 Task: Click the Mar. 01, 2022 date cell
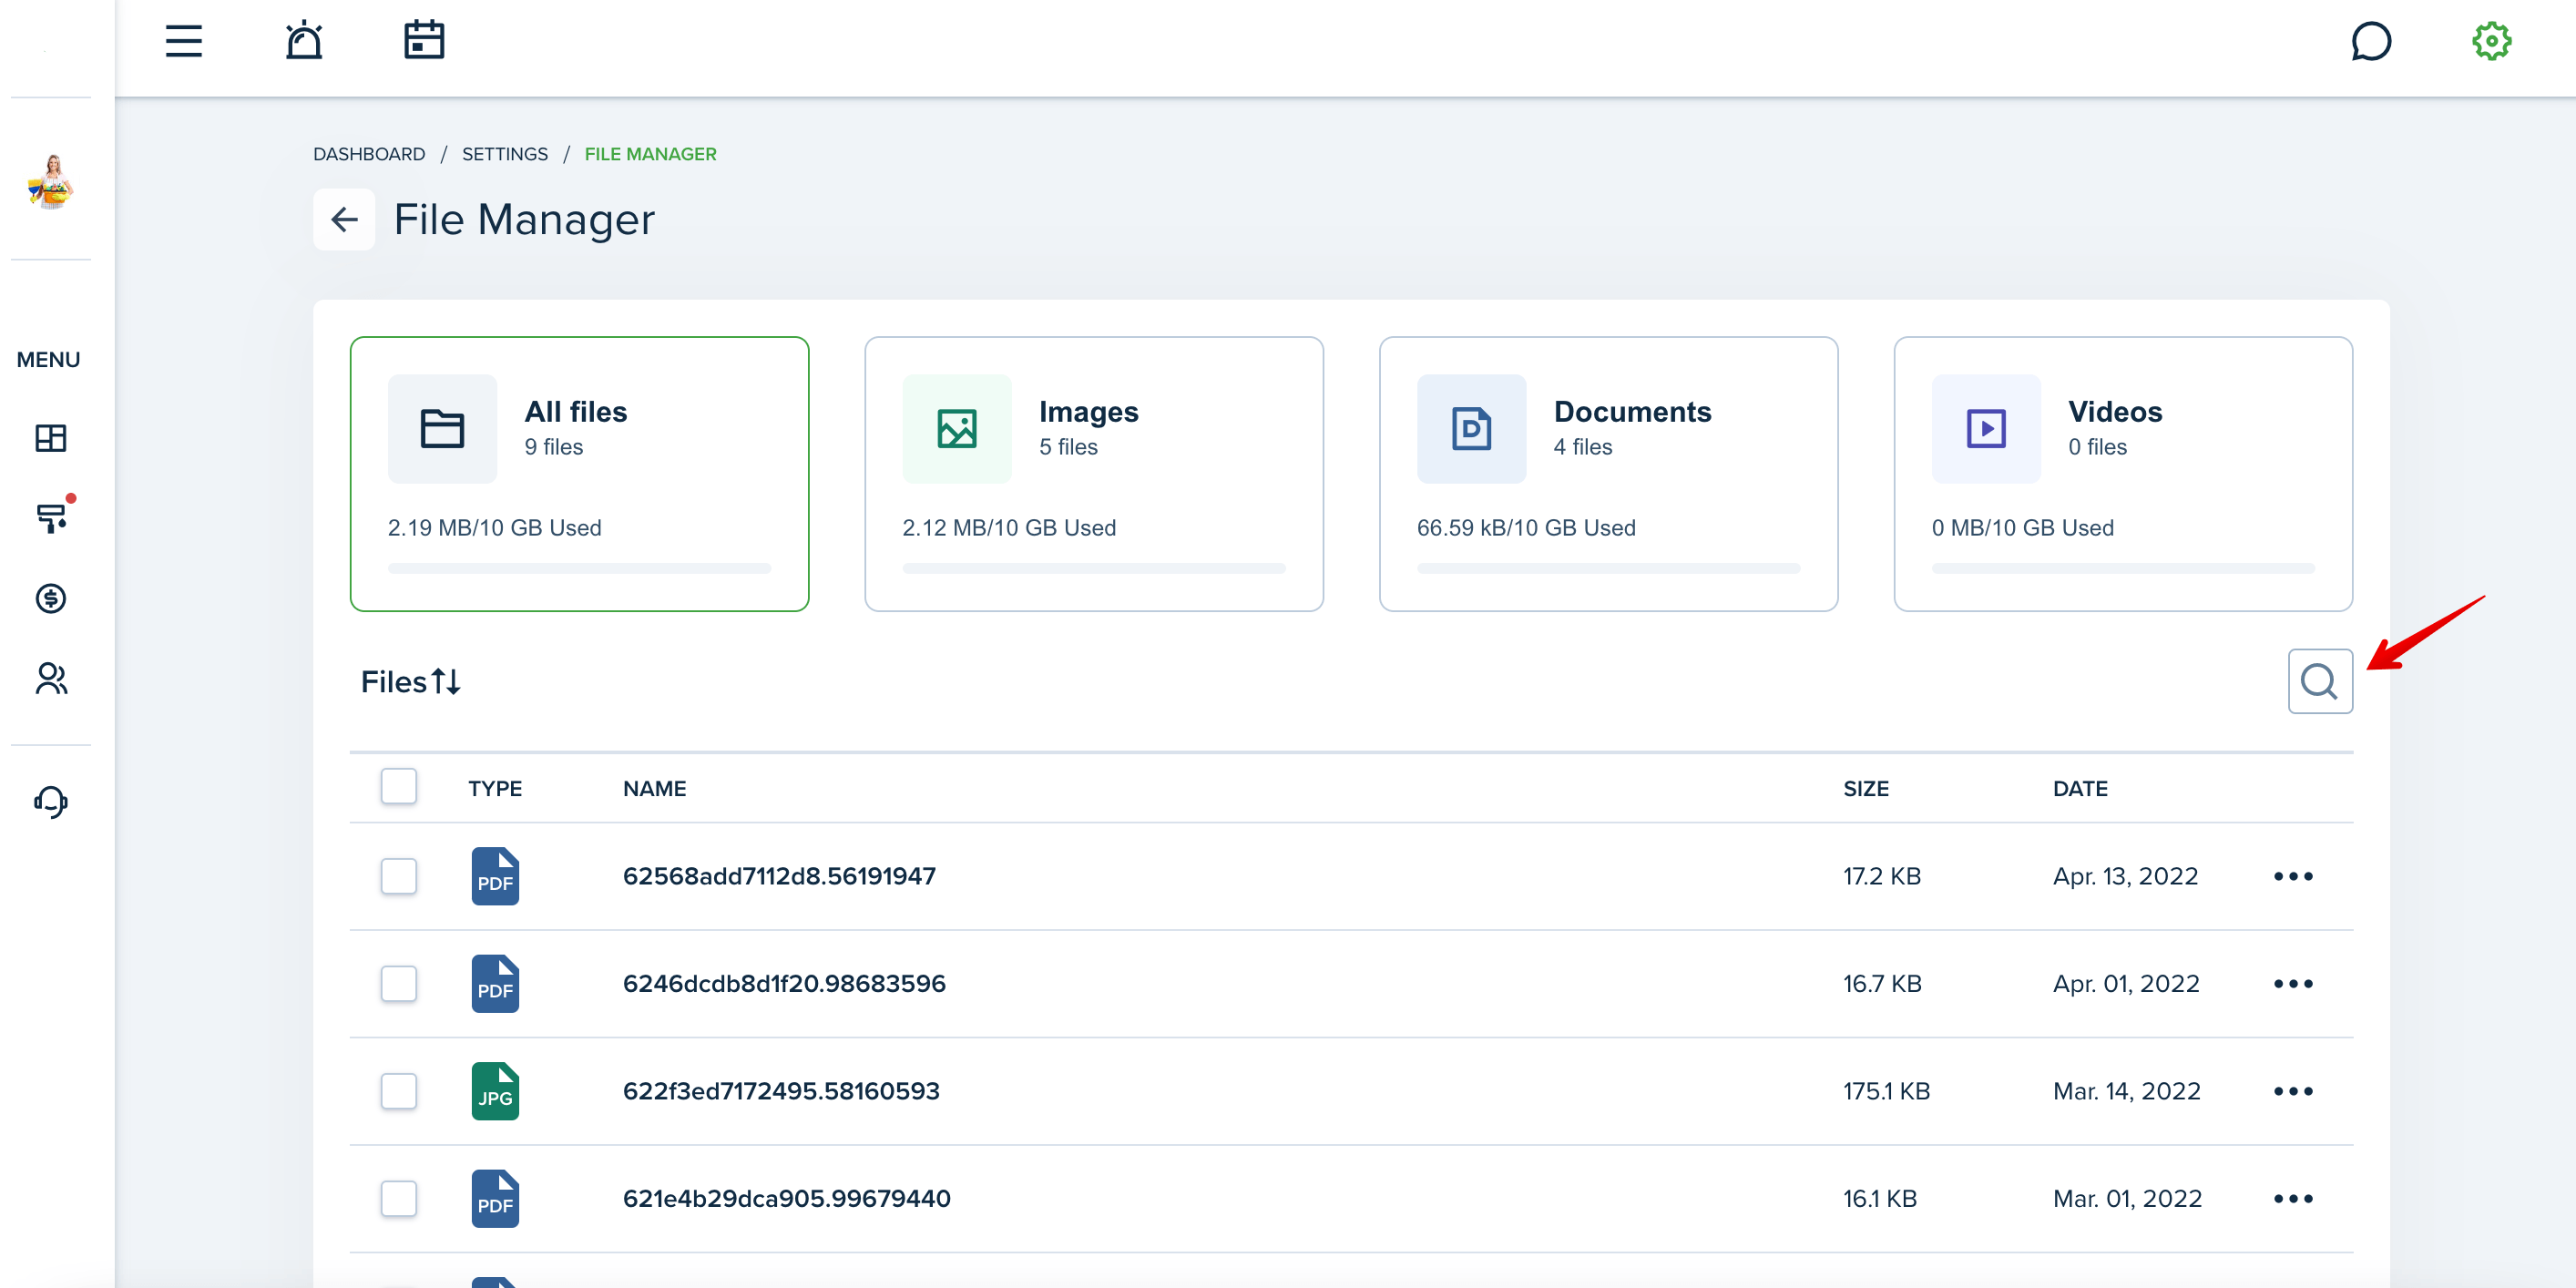[2128, 1199]
